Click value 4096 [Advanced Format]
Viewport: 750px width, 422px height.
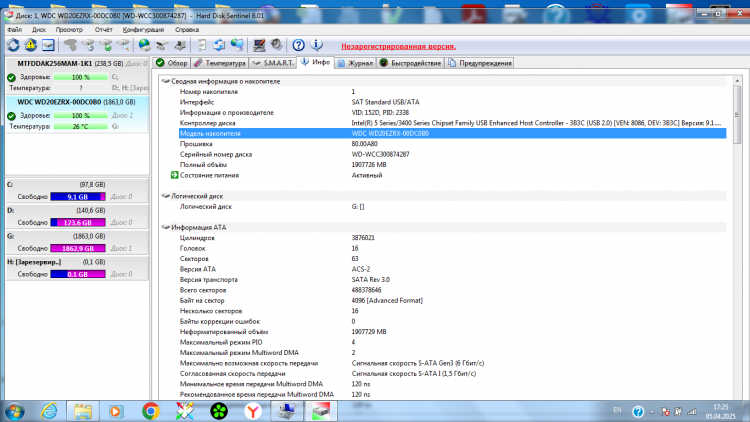[x=387, y=300]
